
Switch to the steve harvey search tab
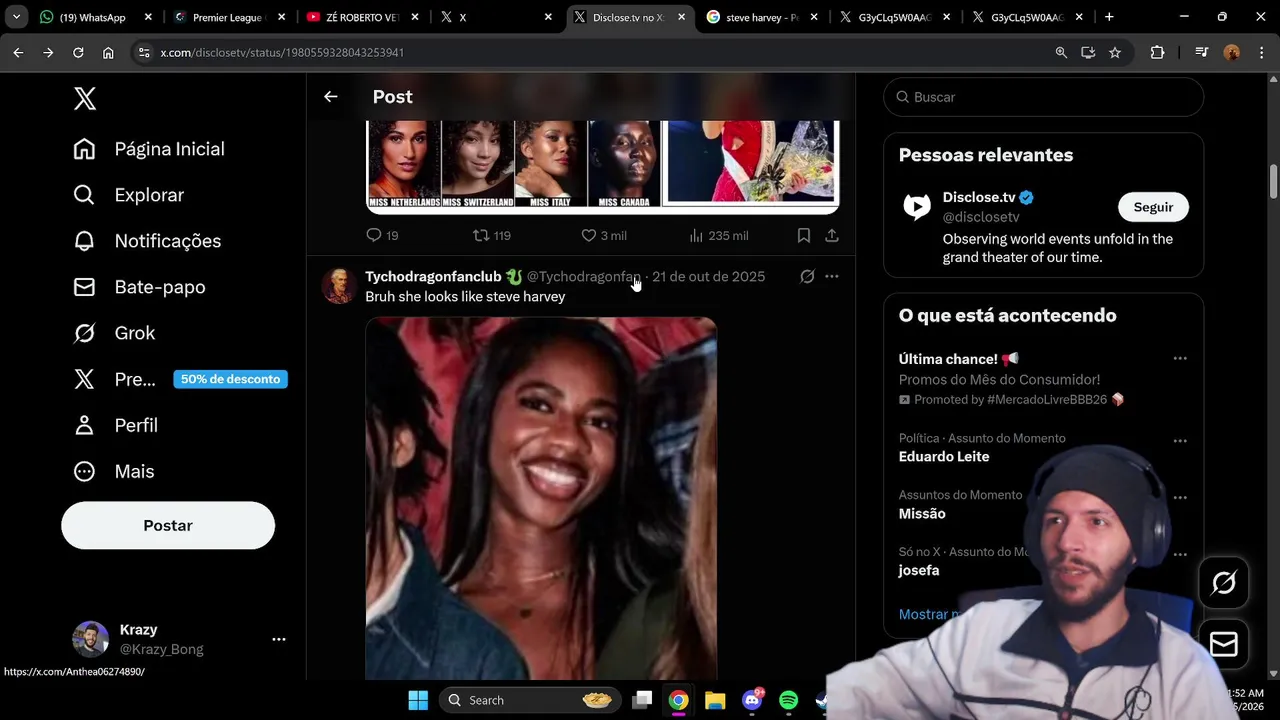762,17
